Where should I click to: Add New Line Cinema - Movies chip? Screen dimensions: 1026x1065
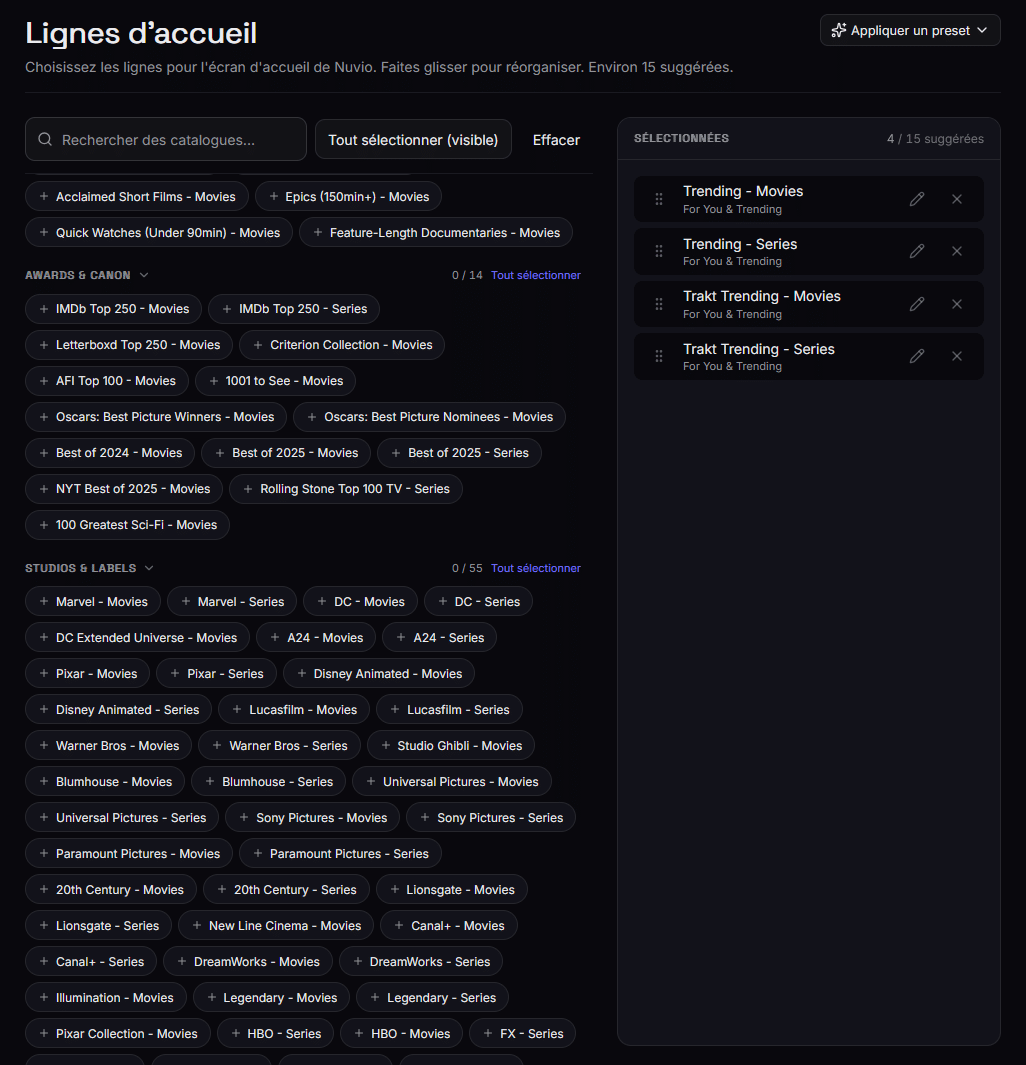[276, 926]
